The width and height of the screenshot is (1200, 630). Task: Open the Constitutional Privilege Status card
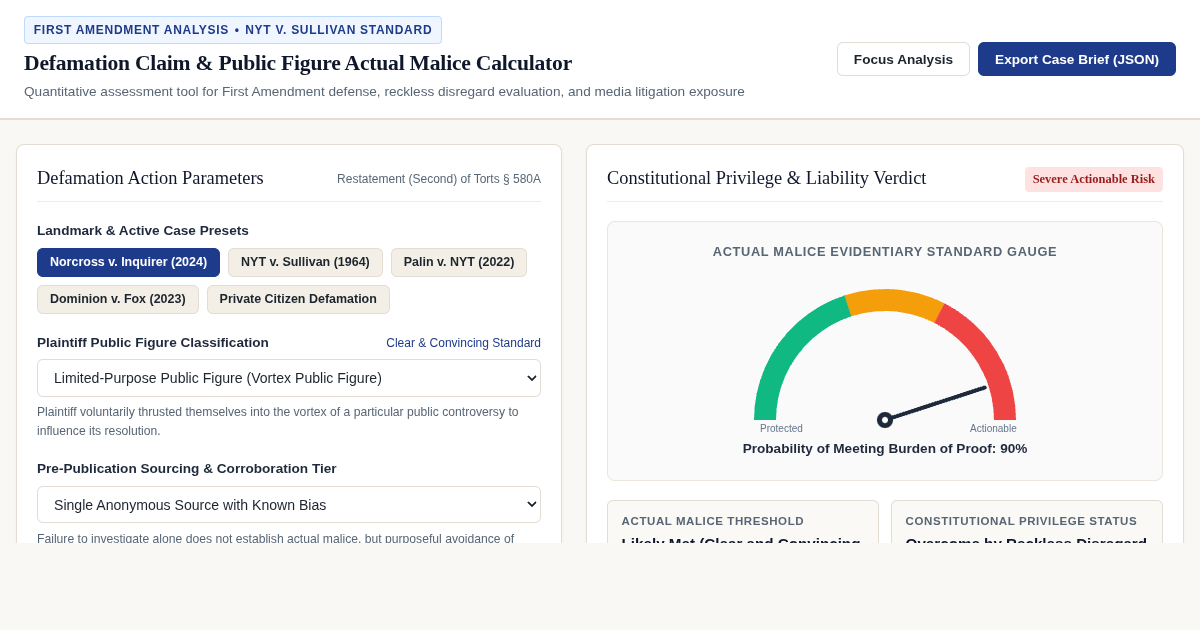[x=1027, y=522]
